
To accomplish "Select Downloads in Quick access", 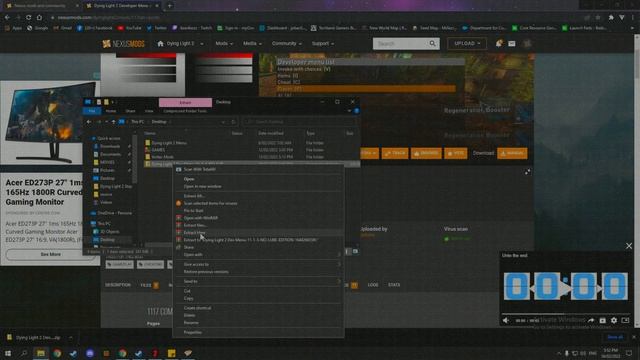I will tap(110, 146).
